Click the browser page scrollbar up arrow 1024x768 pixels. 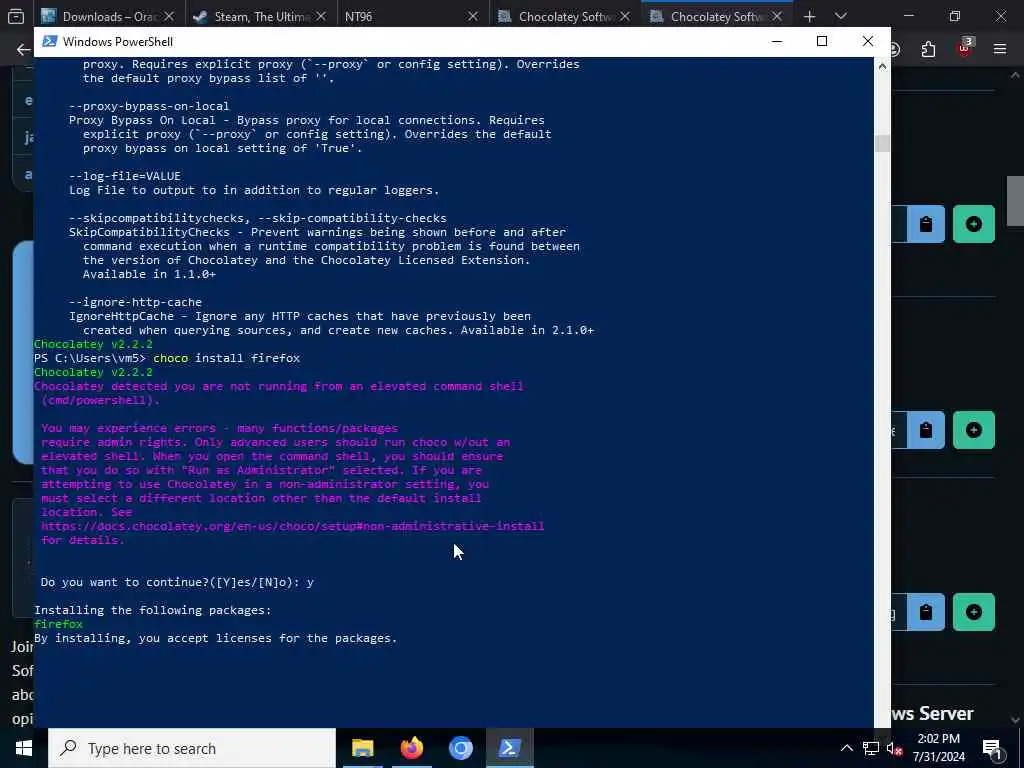tap(1016, 75)
